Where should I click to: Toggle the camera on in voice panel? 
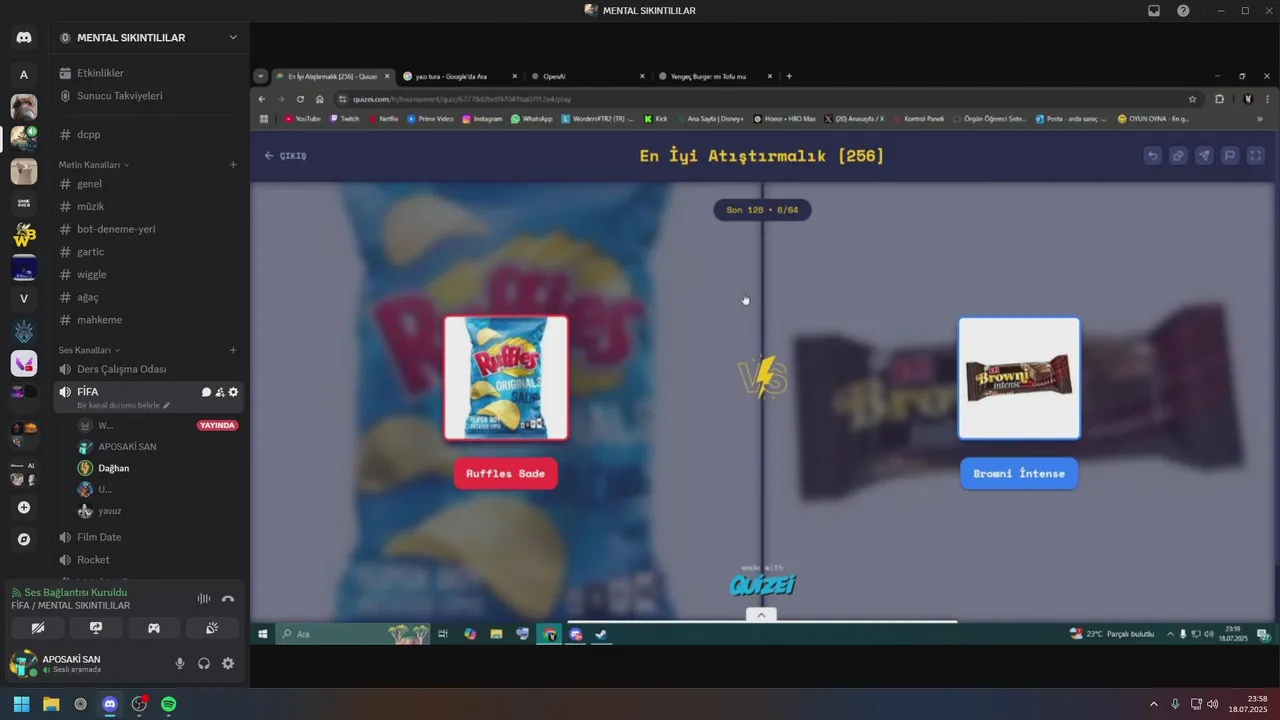tap(38, 628)
